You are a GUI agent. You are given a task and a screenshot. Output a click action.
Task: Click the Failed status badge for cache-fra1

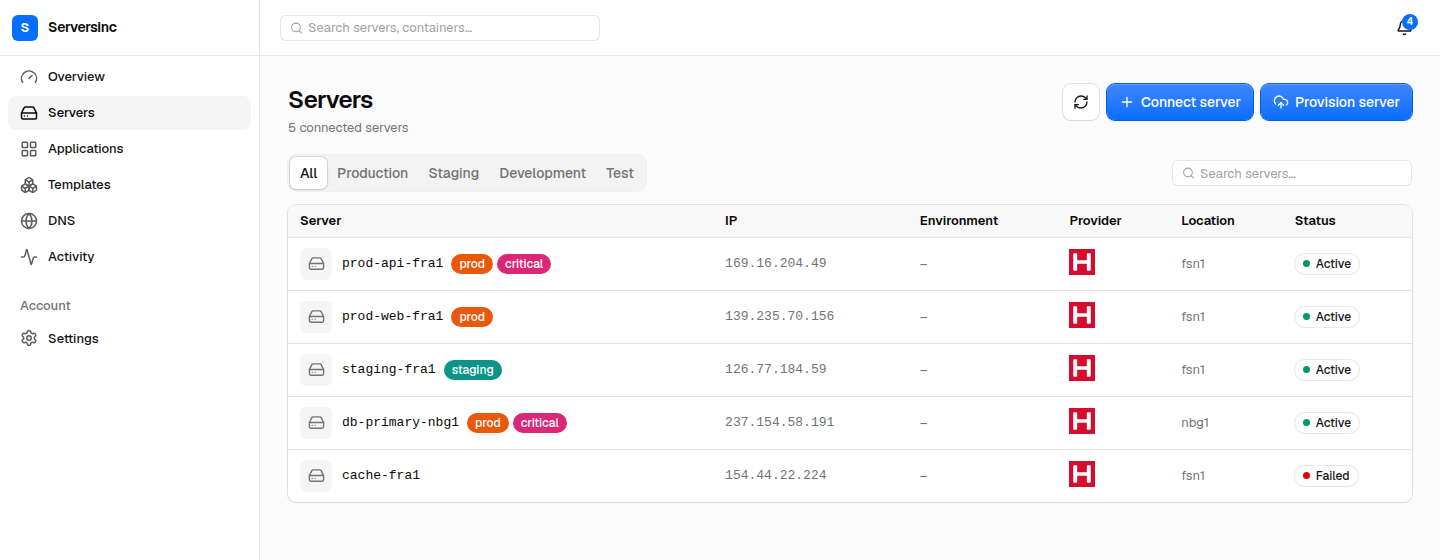1326,476
